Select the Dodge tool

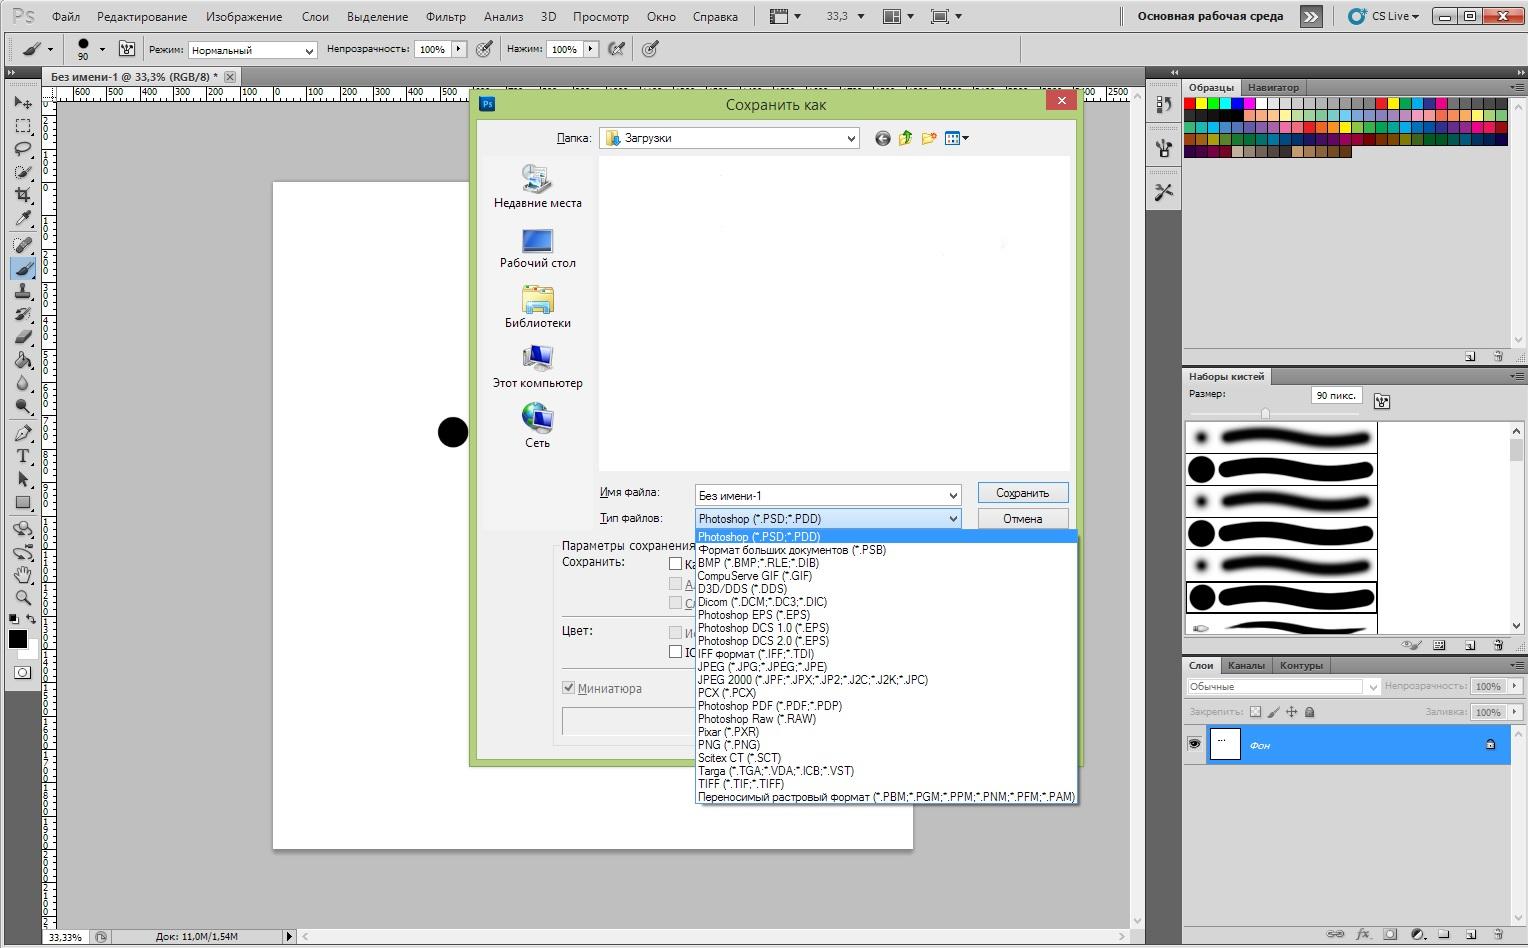pyautogui.click(x=23, y=406)
